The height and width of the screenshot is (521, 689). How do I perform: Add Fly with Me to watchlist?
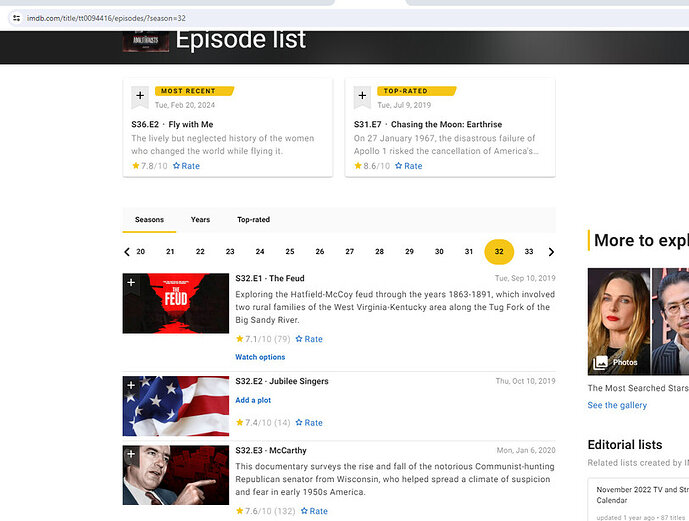(x=140, y=97)
